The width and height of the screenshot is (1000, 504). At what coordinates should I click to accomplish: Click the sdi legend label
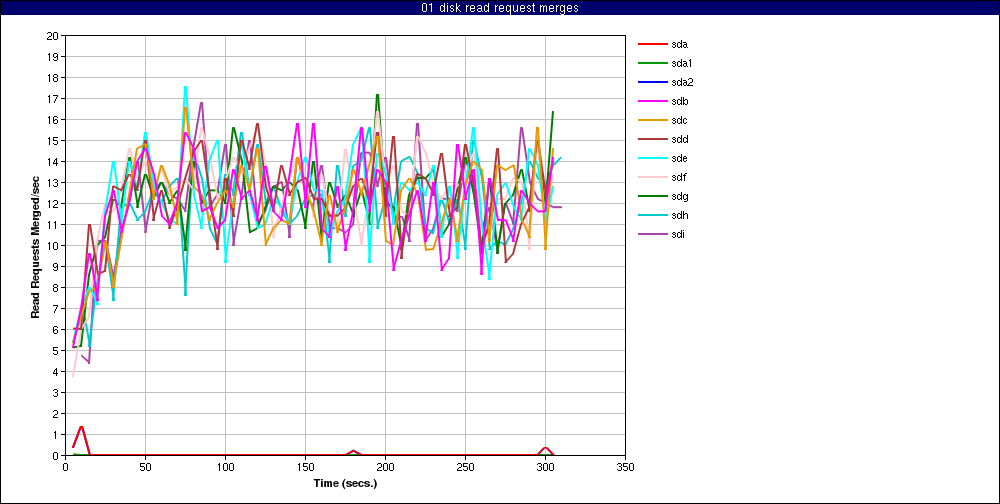click(678, 234)
